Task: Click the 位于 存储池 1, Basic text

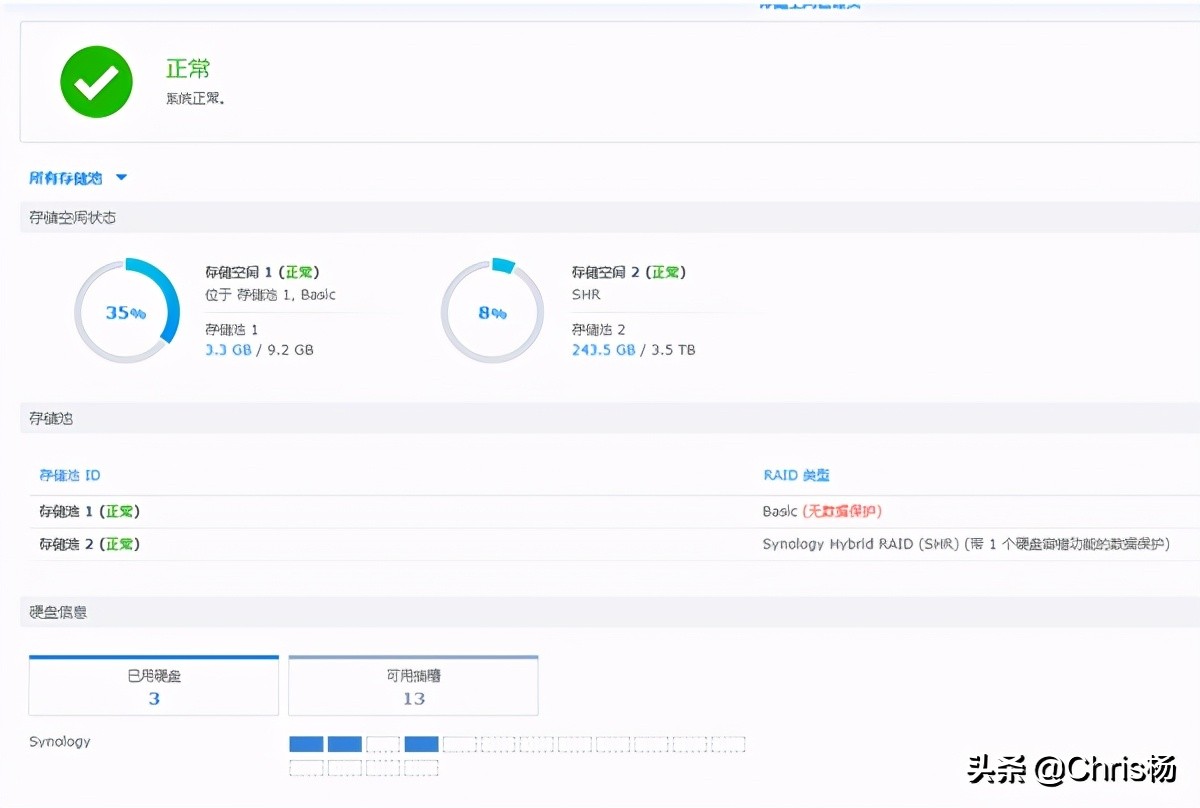Action: click(x=271, y=295)
